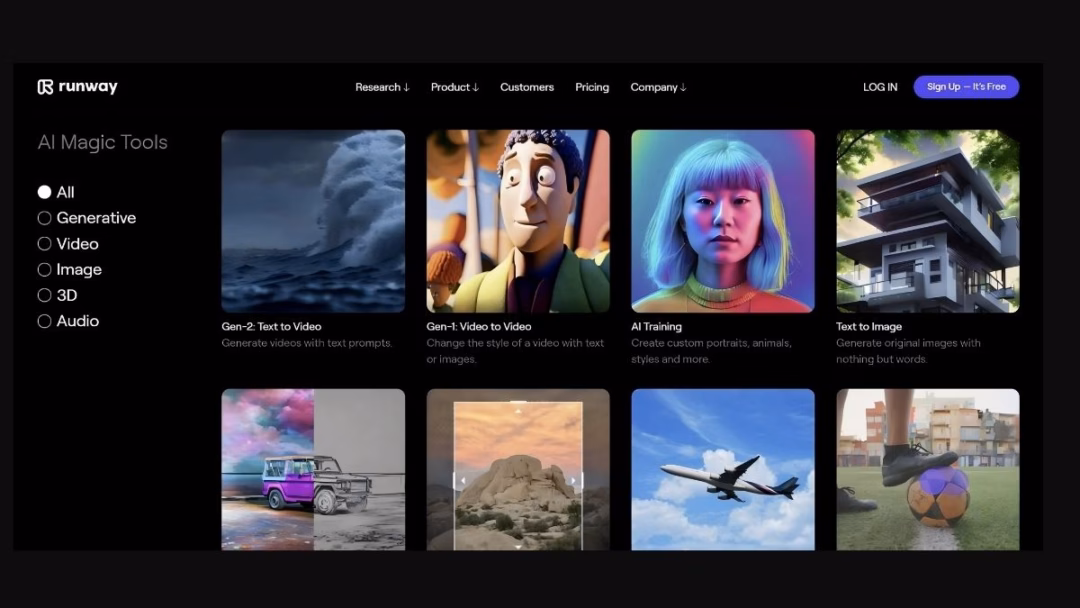
Task: Click the Runway logo icon
Action: point(45,87)
